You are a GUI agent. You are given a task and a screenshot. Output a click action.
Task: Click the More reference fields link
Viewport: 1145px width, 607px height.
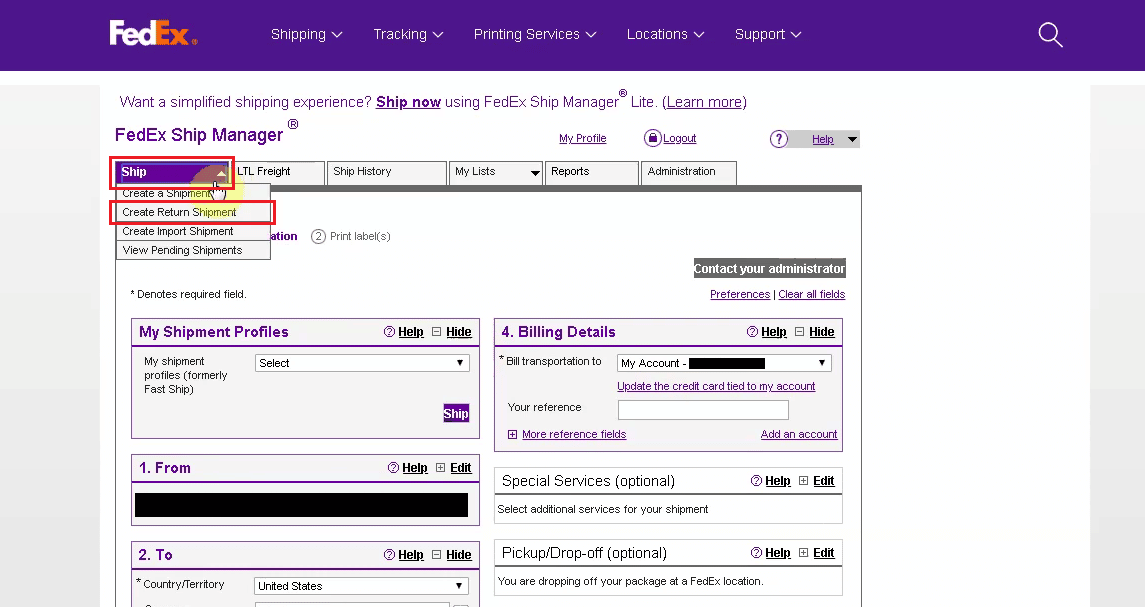point(574,435)
